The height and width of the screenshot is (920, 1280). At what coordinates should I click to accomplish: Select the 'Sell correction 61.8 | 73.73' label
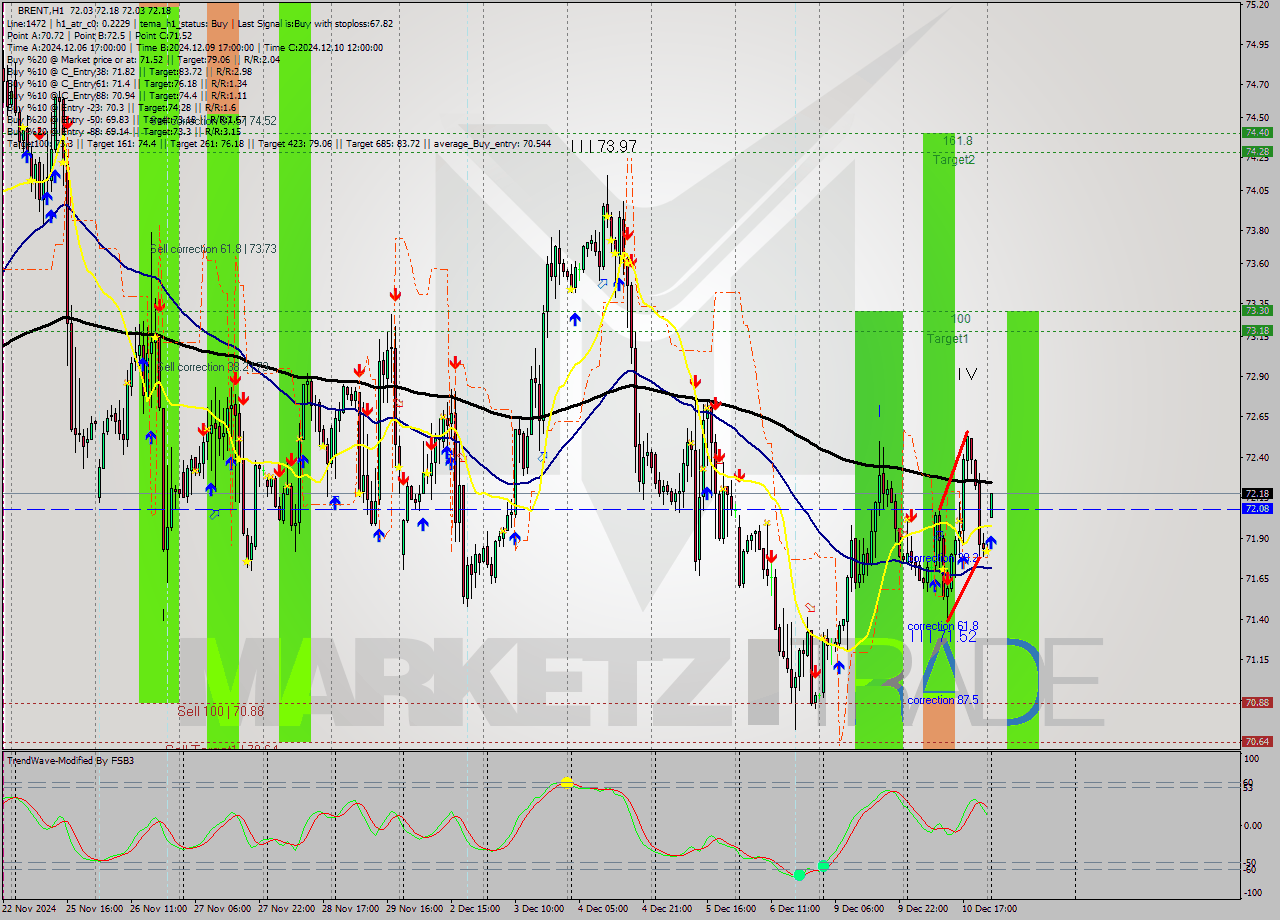pos(213,249)
